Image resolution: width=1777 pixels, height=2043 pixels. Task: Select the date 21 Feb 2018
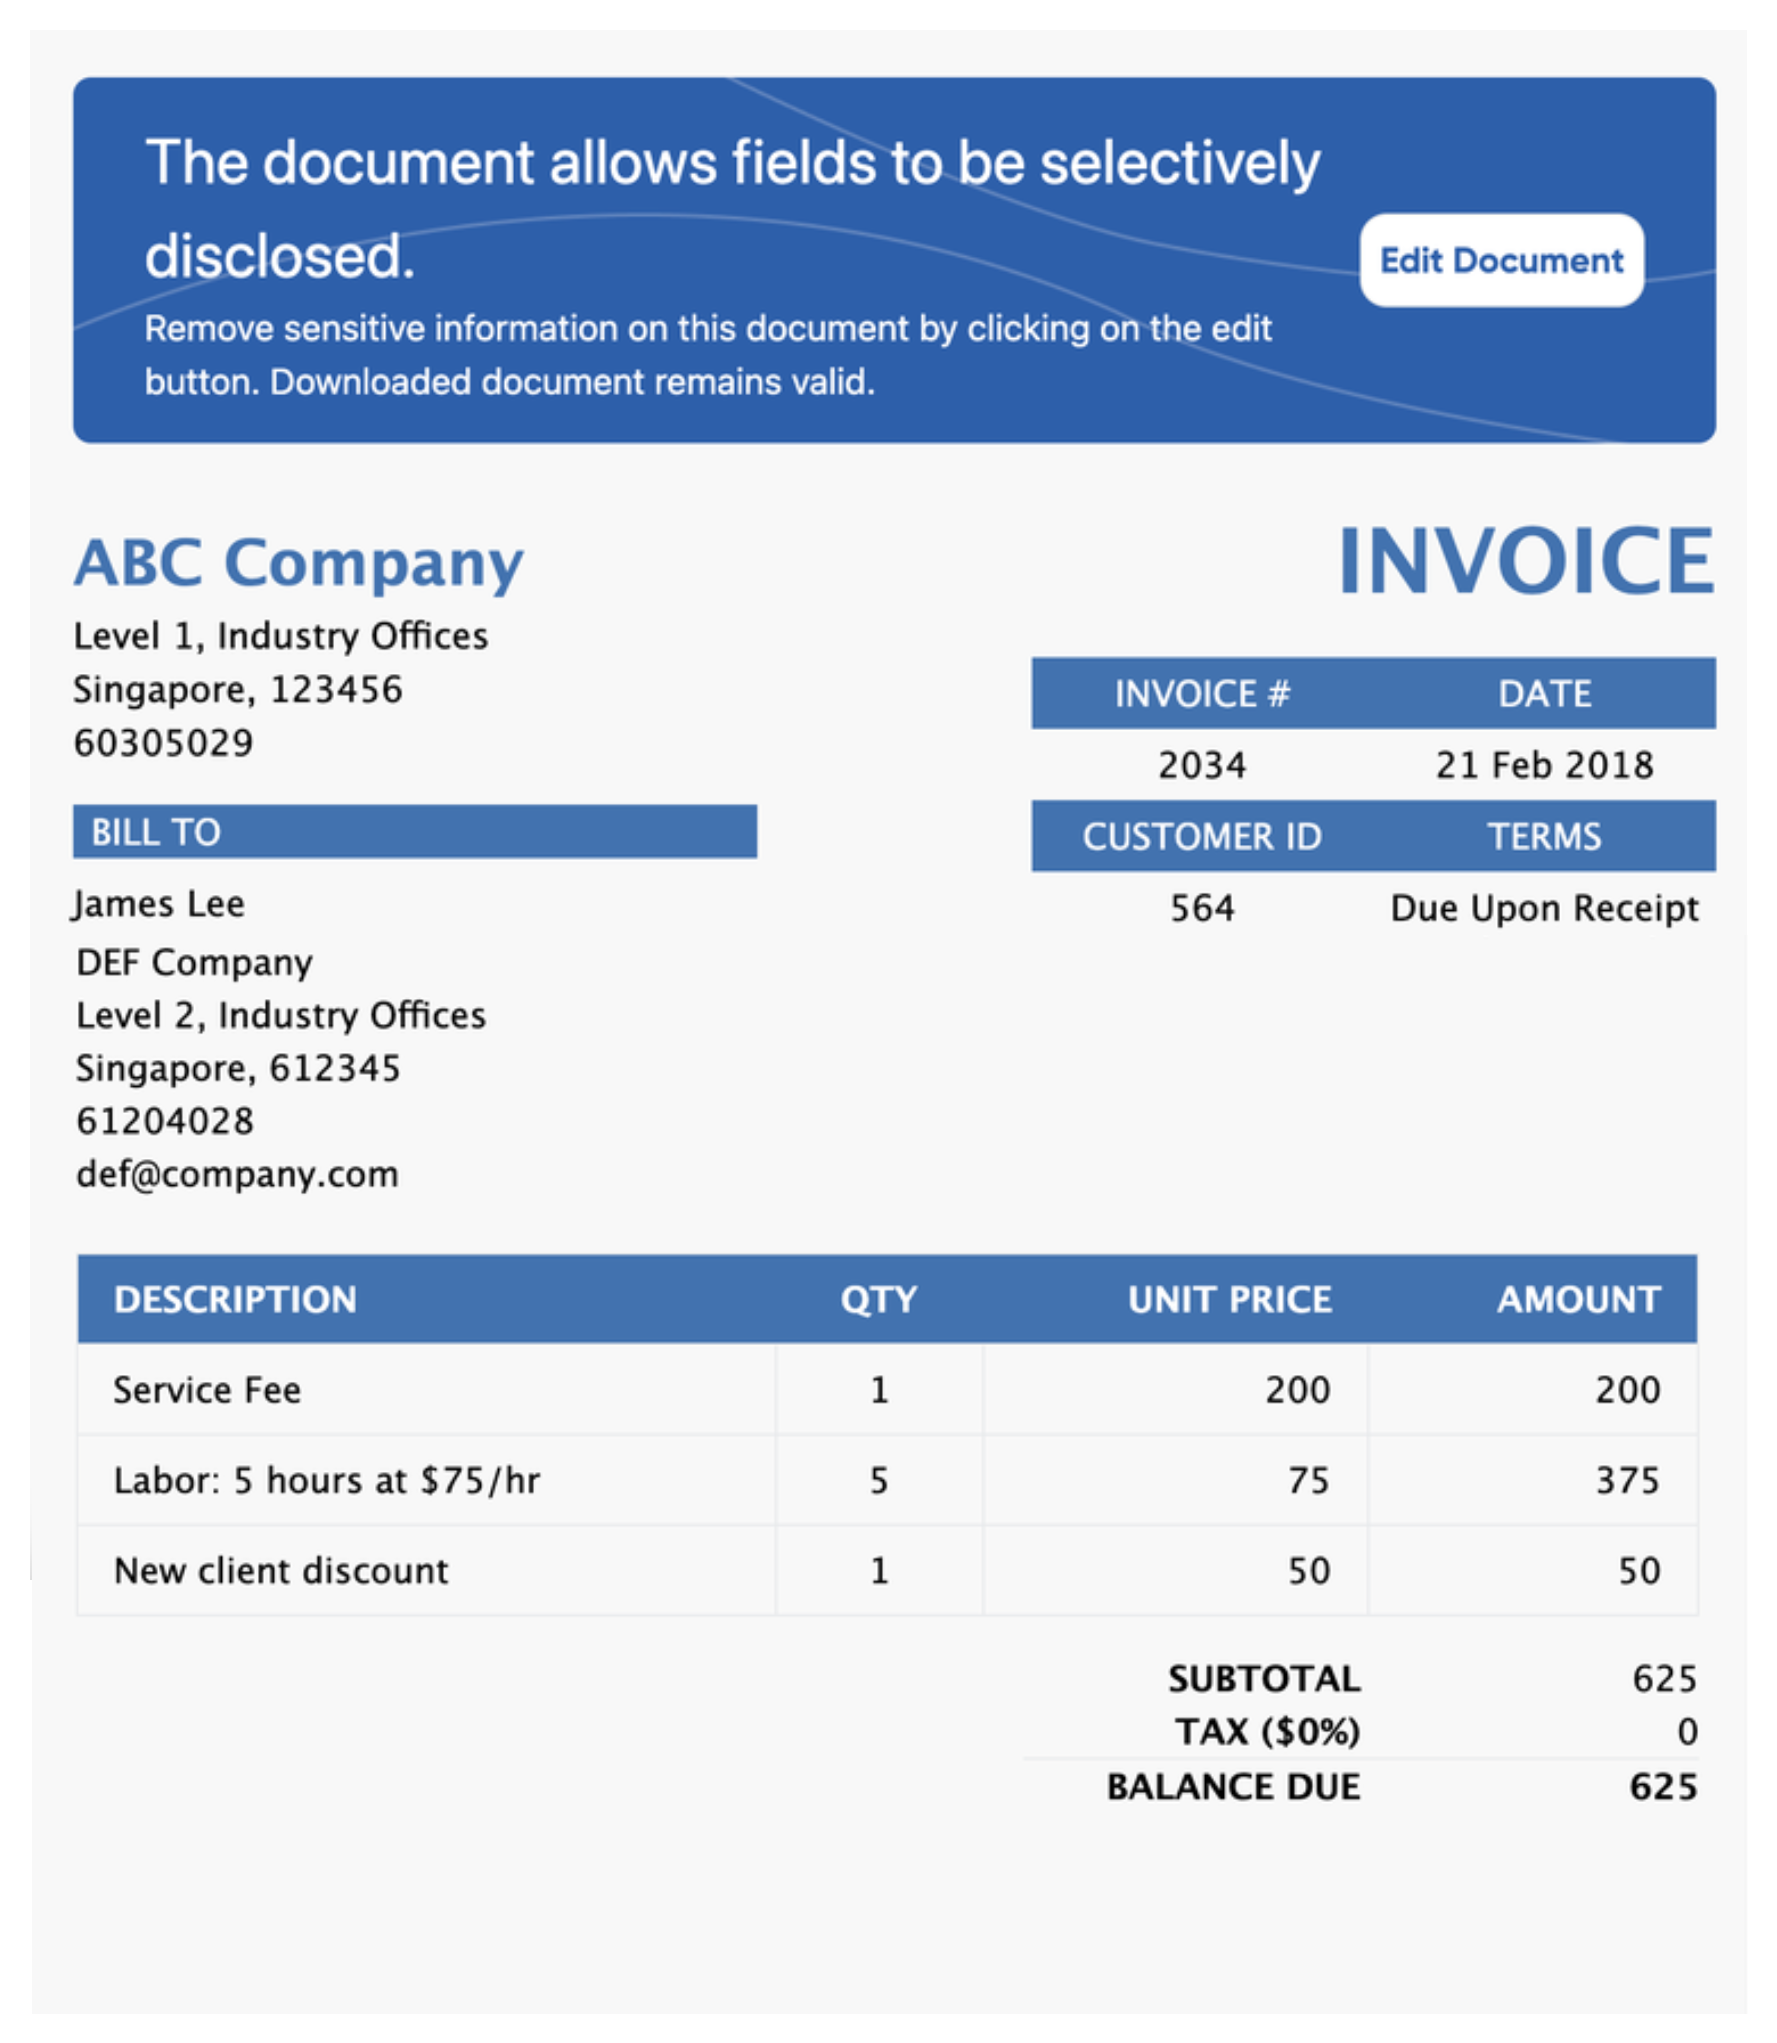[x=1544, y=765]
